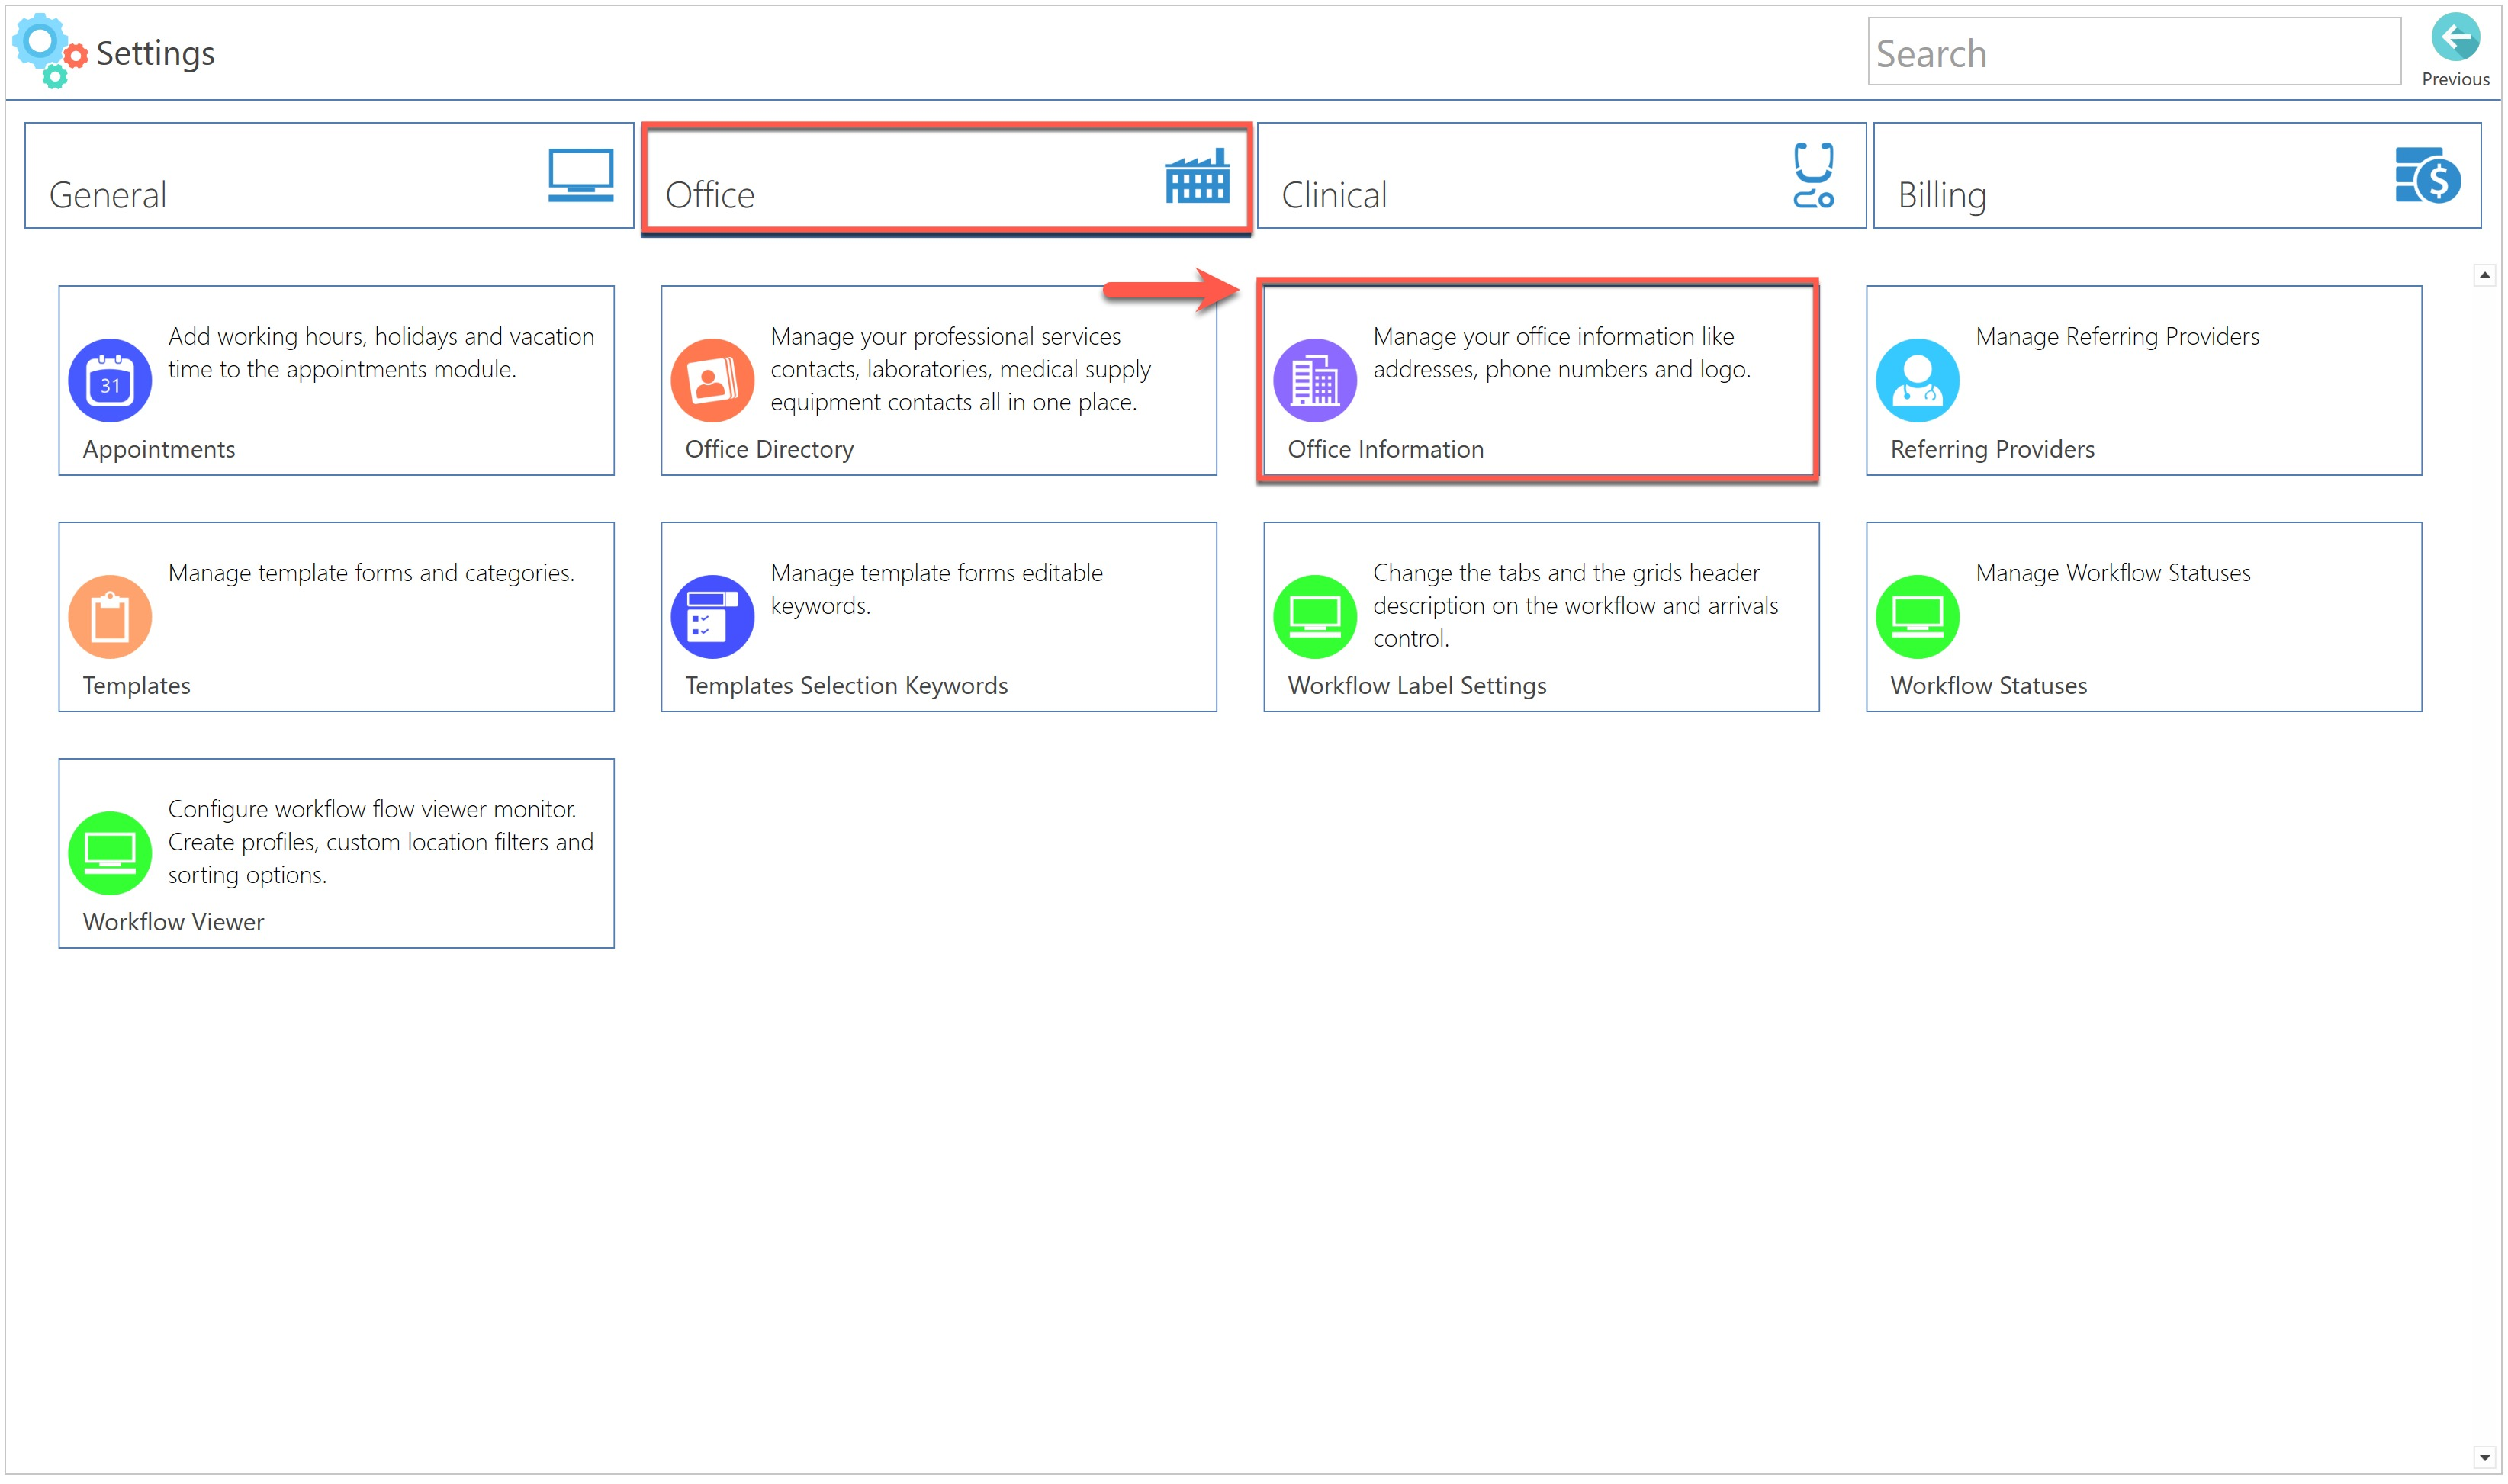2508x1484 pixels.
Task: Select the Office settings tab
Action: click(x=945, y=176)
